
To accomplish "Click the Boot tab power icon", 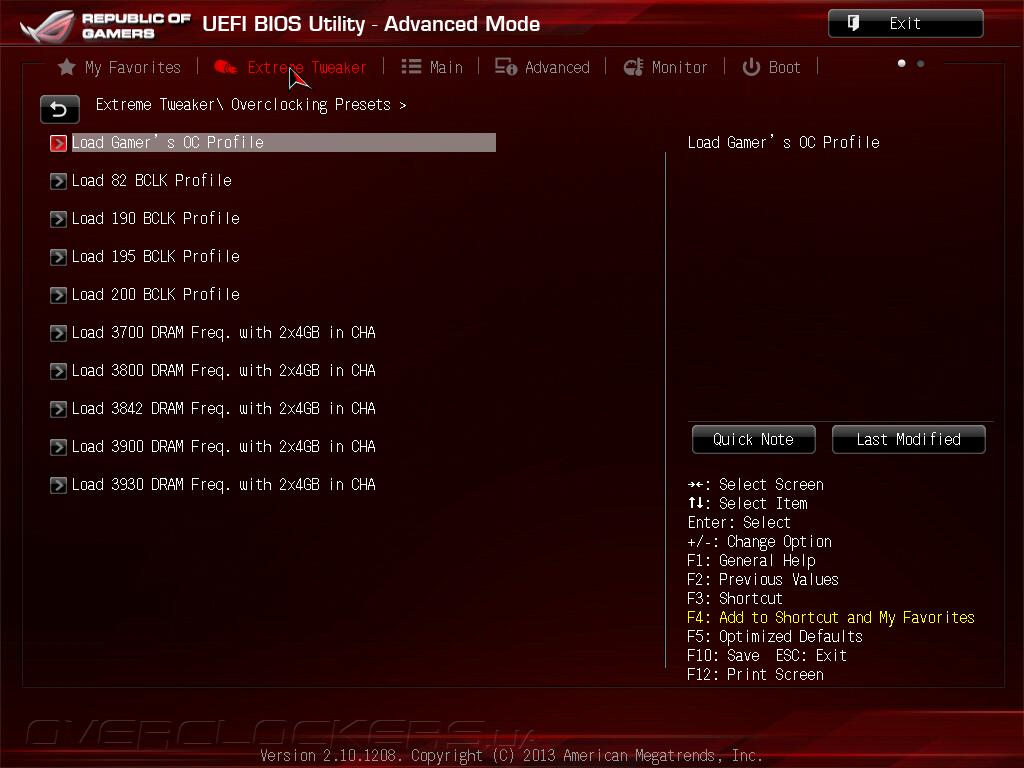I will point(751,67).
